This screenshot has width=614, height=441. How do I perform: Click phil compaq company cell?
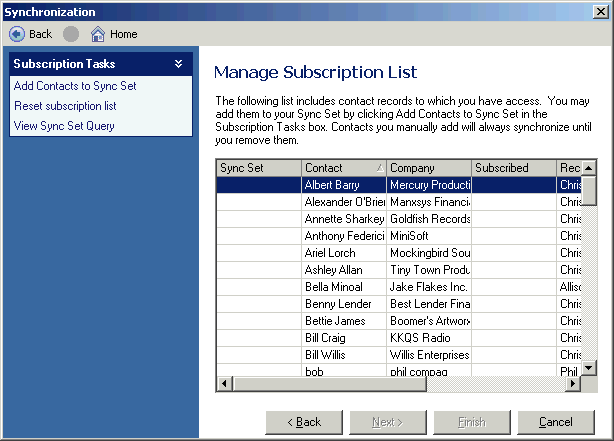click(x=429, y=371)
